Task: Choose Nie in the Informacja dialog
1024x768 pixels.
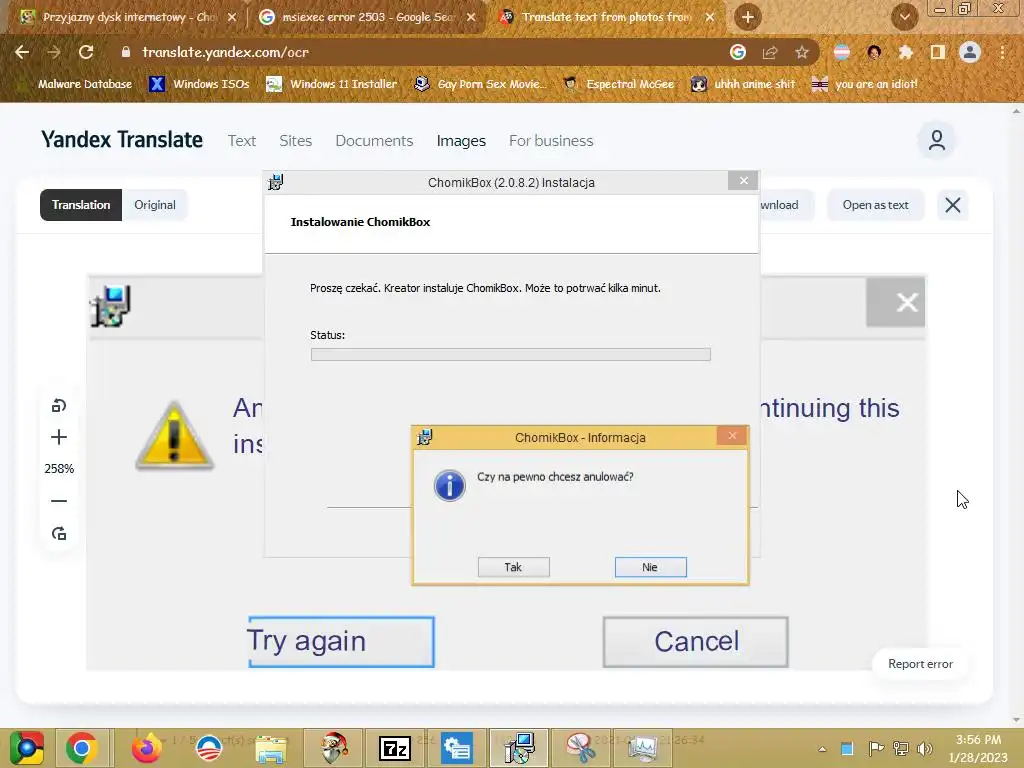Action: [650, 567]
